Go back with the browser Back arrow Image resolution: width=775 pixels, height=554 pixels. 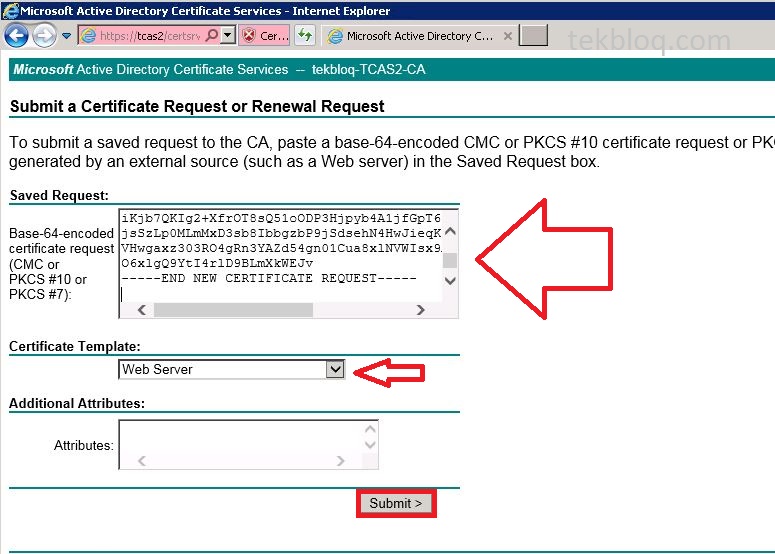coord(16,36)
